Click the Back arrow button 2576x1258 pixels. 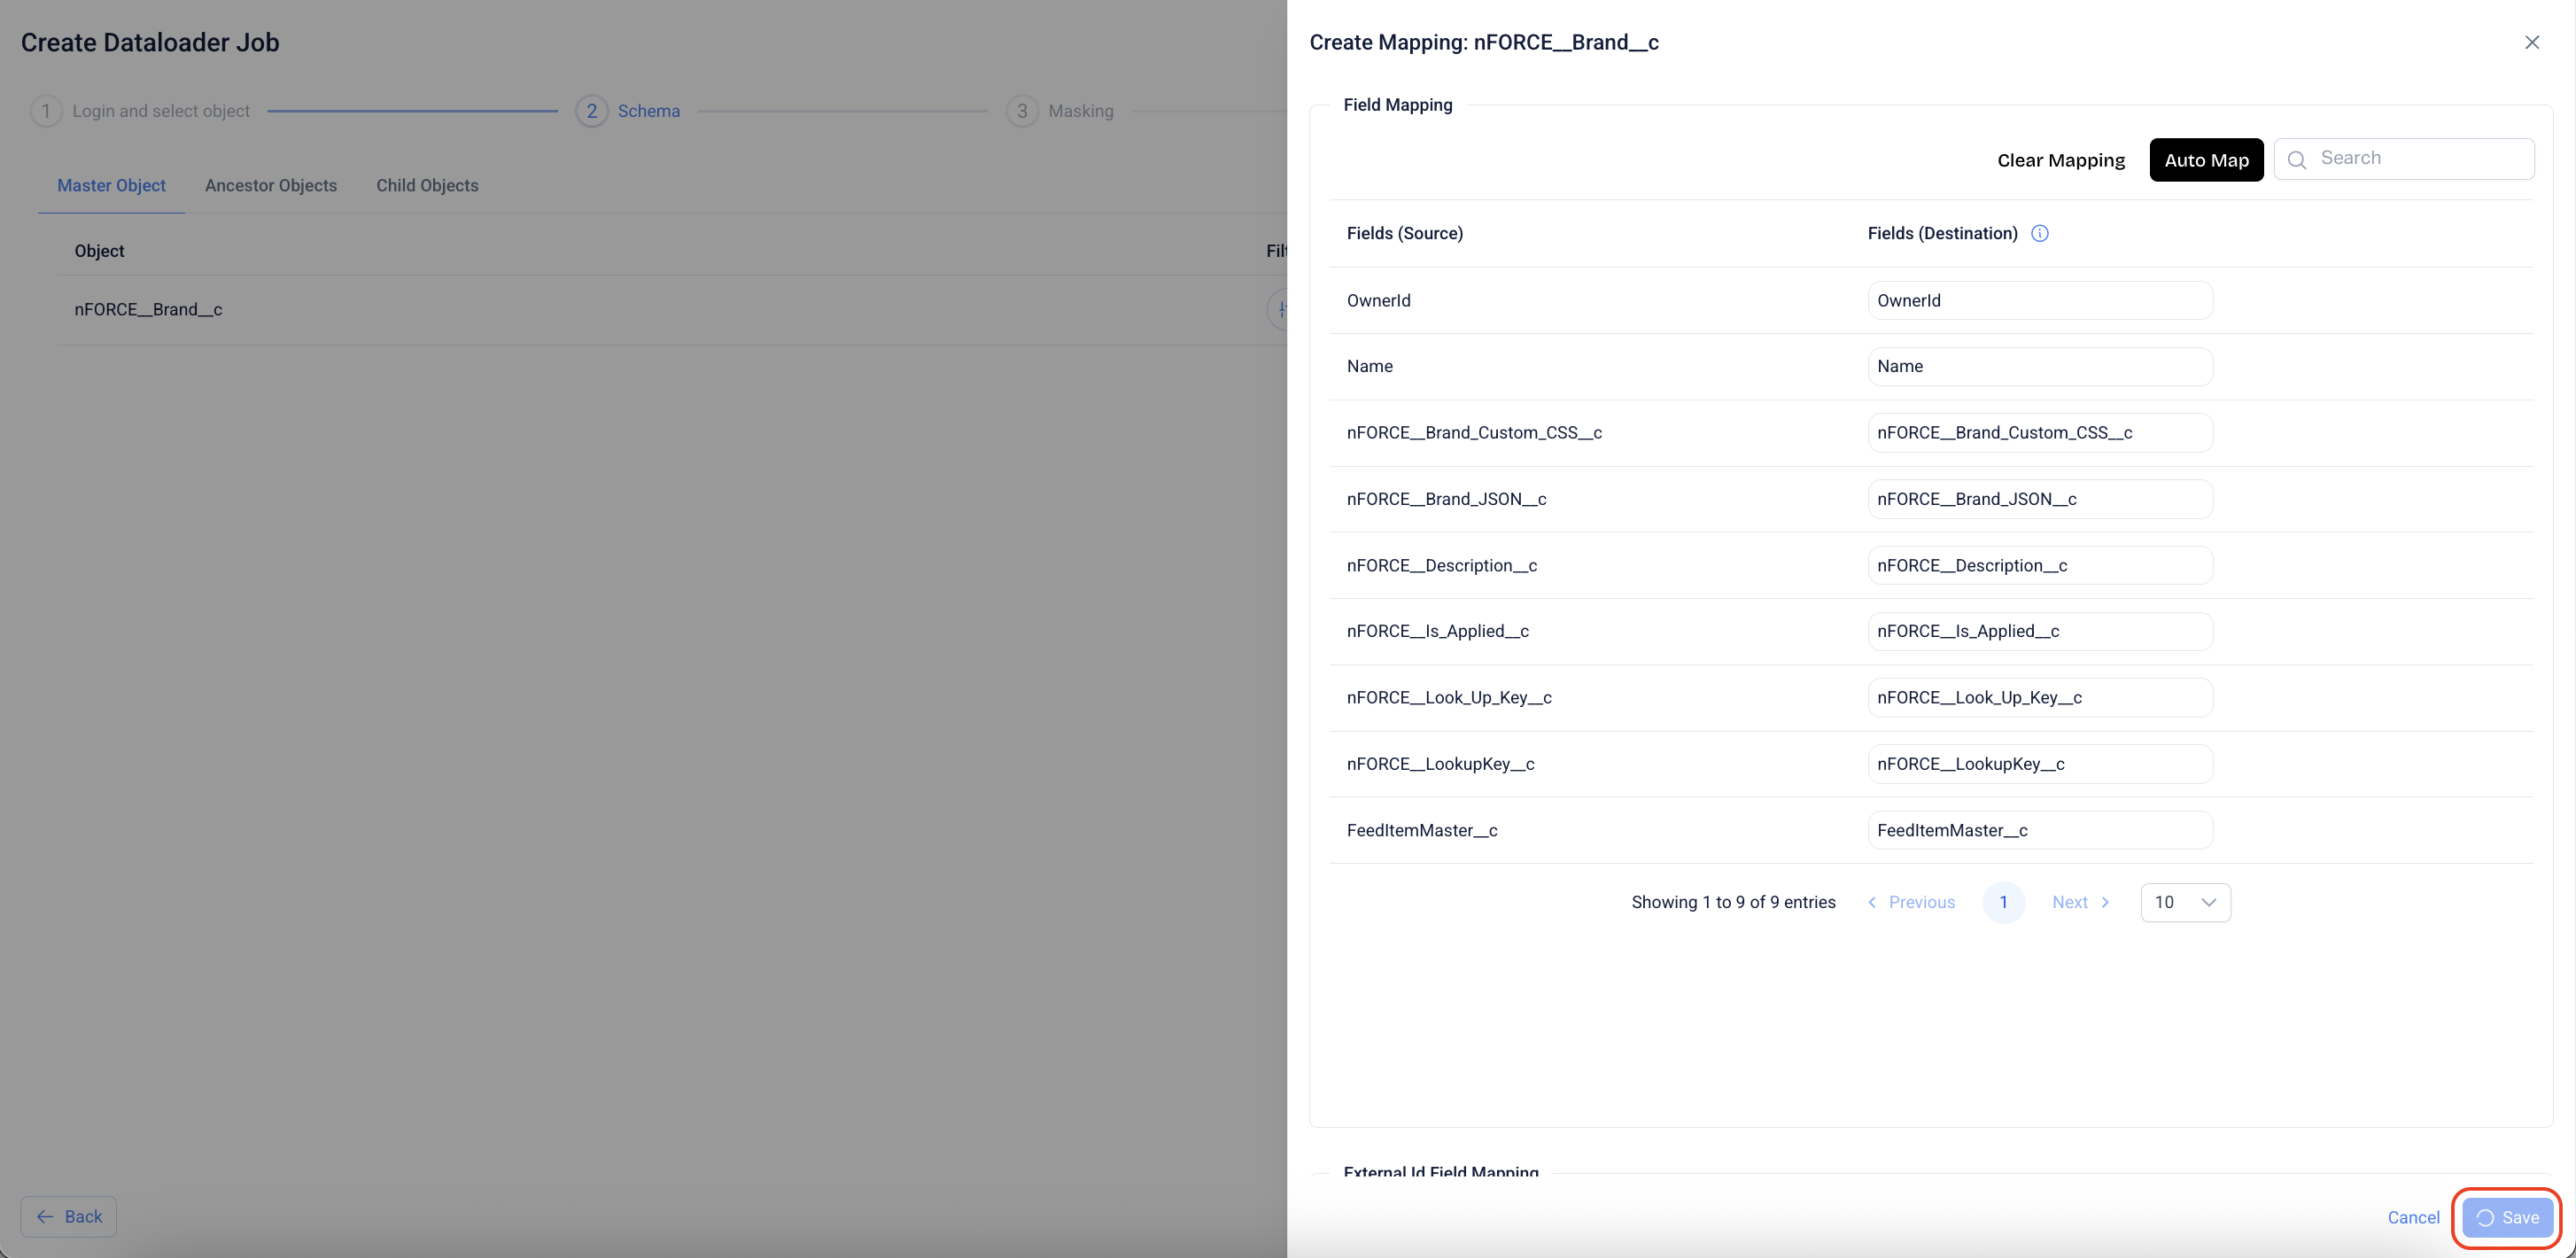tap(69, 1216)
